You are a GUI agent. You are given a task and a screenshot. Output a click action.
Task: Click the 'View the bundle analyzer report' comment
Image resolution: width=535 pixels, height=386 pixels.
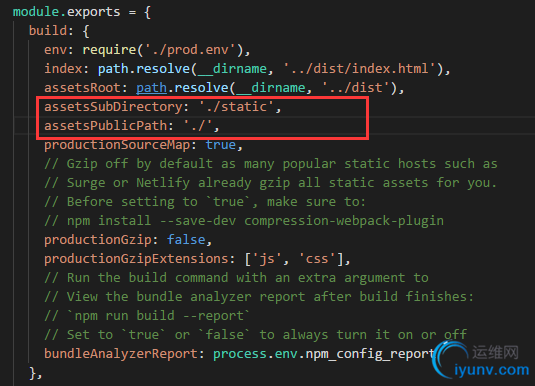(259, 297)
